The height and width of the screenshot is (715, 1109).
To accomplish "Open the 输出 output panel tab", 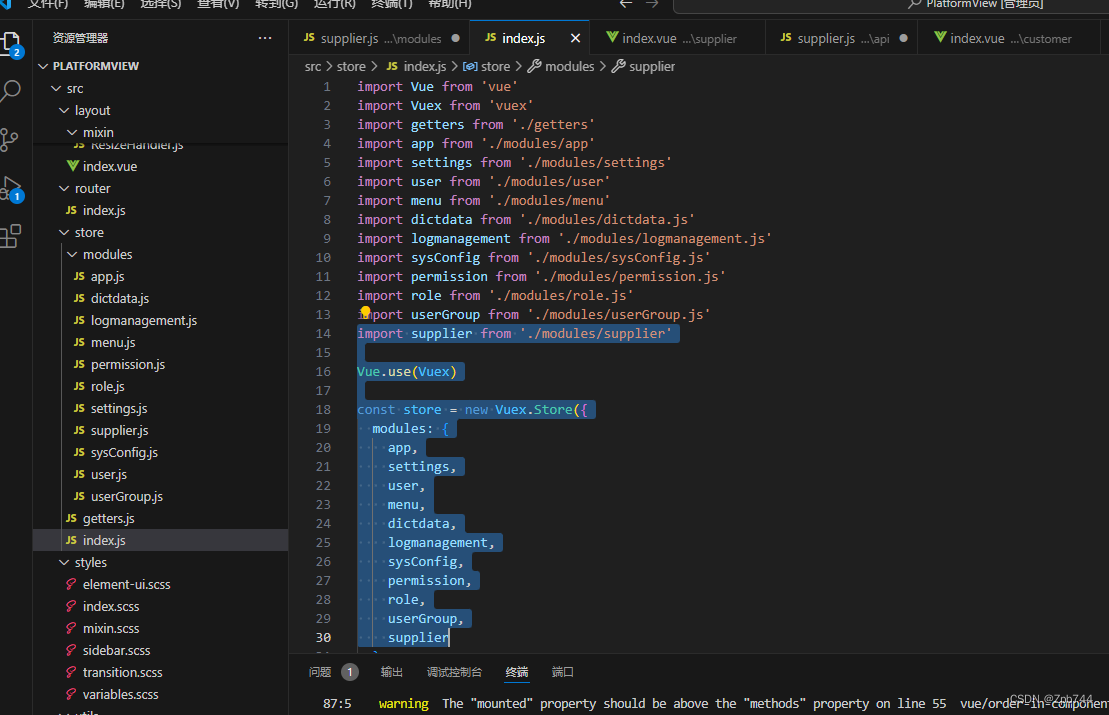I will [392, 672].
